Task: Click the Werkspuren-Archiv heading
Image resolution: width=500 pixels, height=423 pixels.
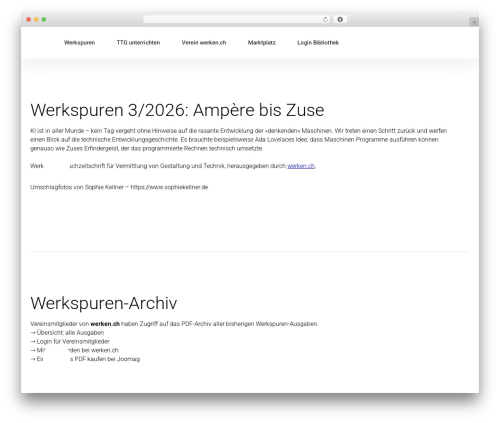Action: (104, 303)
